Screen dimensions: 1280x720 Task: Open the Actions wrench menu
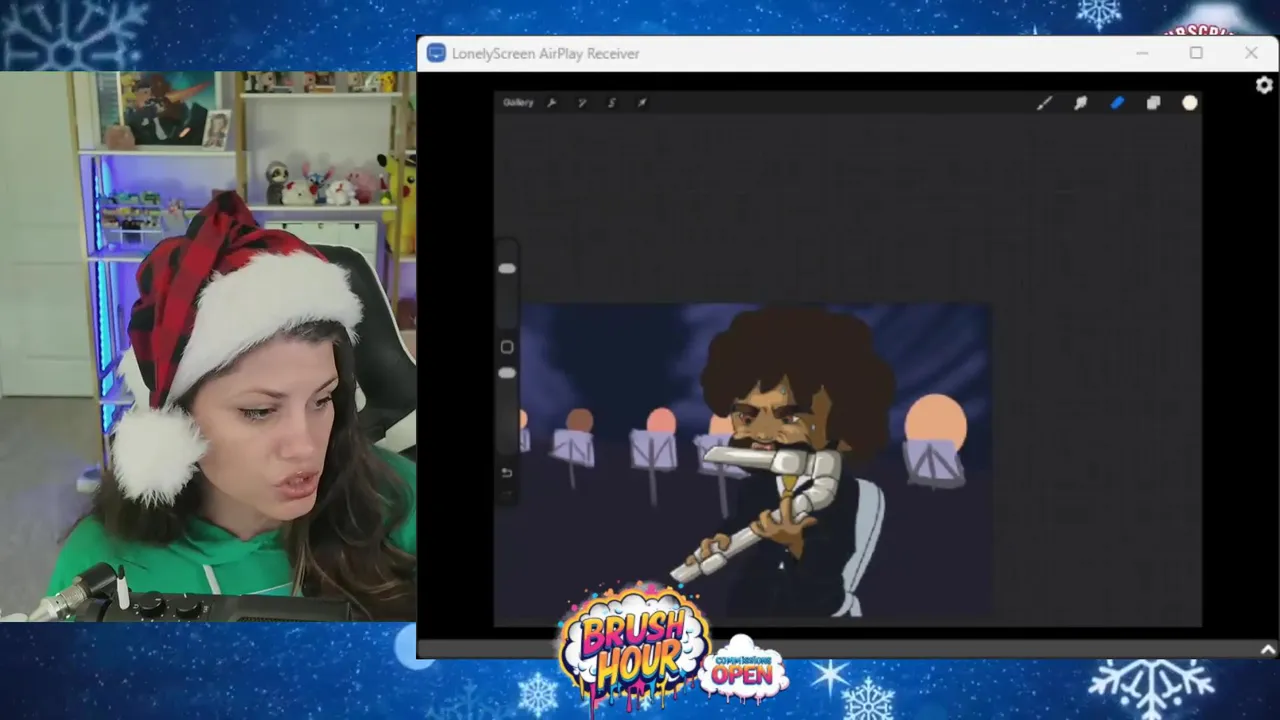coord(551,102)
